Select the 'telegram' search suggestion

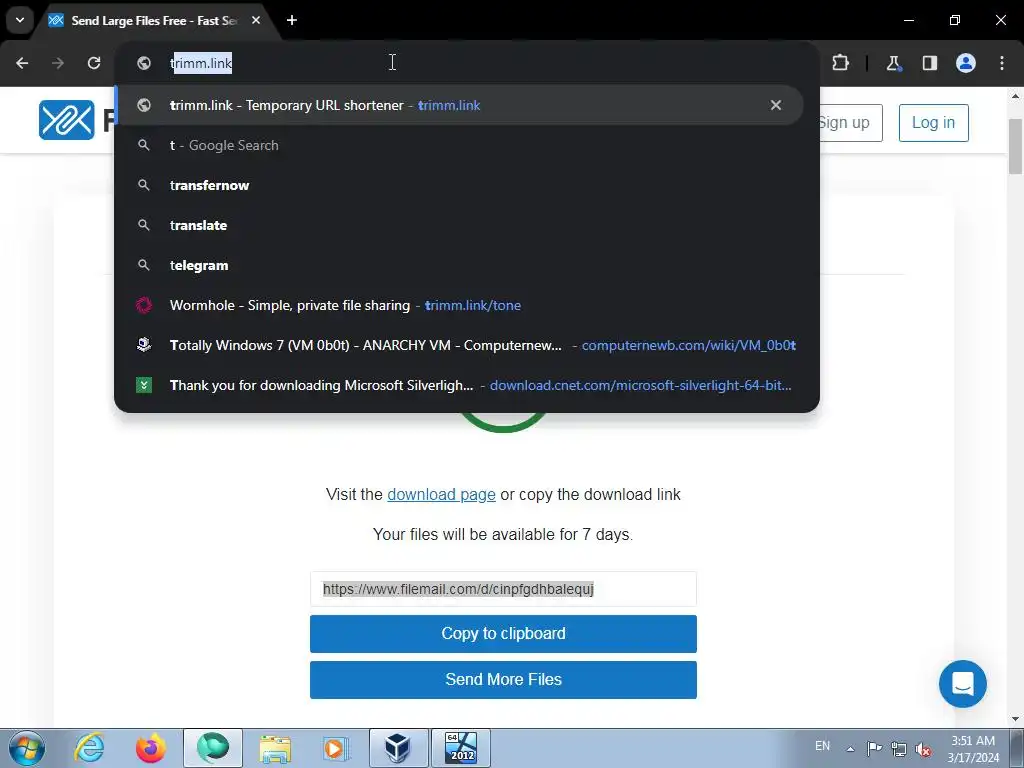coord(459,265)
